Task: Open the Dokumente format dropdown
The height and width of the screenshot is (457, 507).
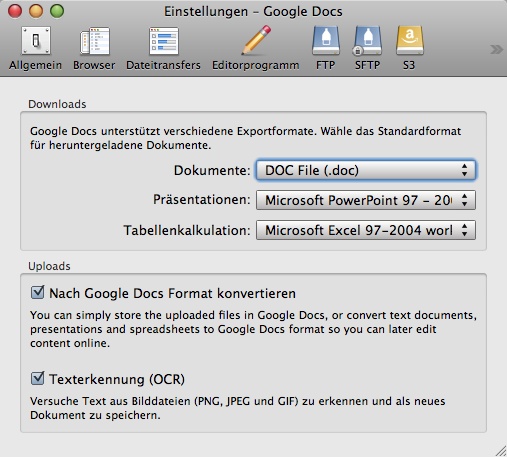Action: [x=366, y=170]
